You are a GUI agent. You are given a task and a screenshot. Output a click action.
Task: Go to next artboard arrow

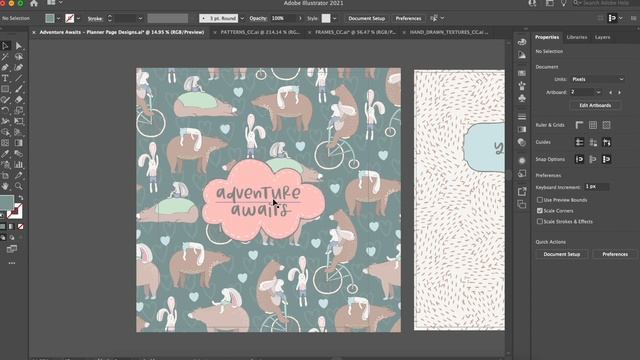[x=620, y=93]
